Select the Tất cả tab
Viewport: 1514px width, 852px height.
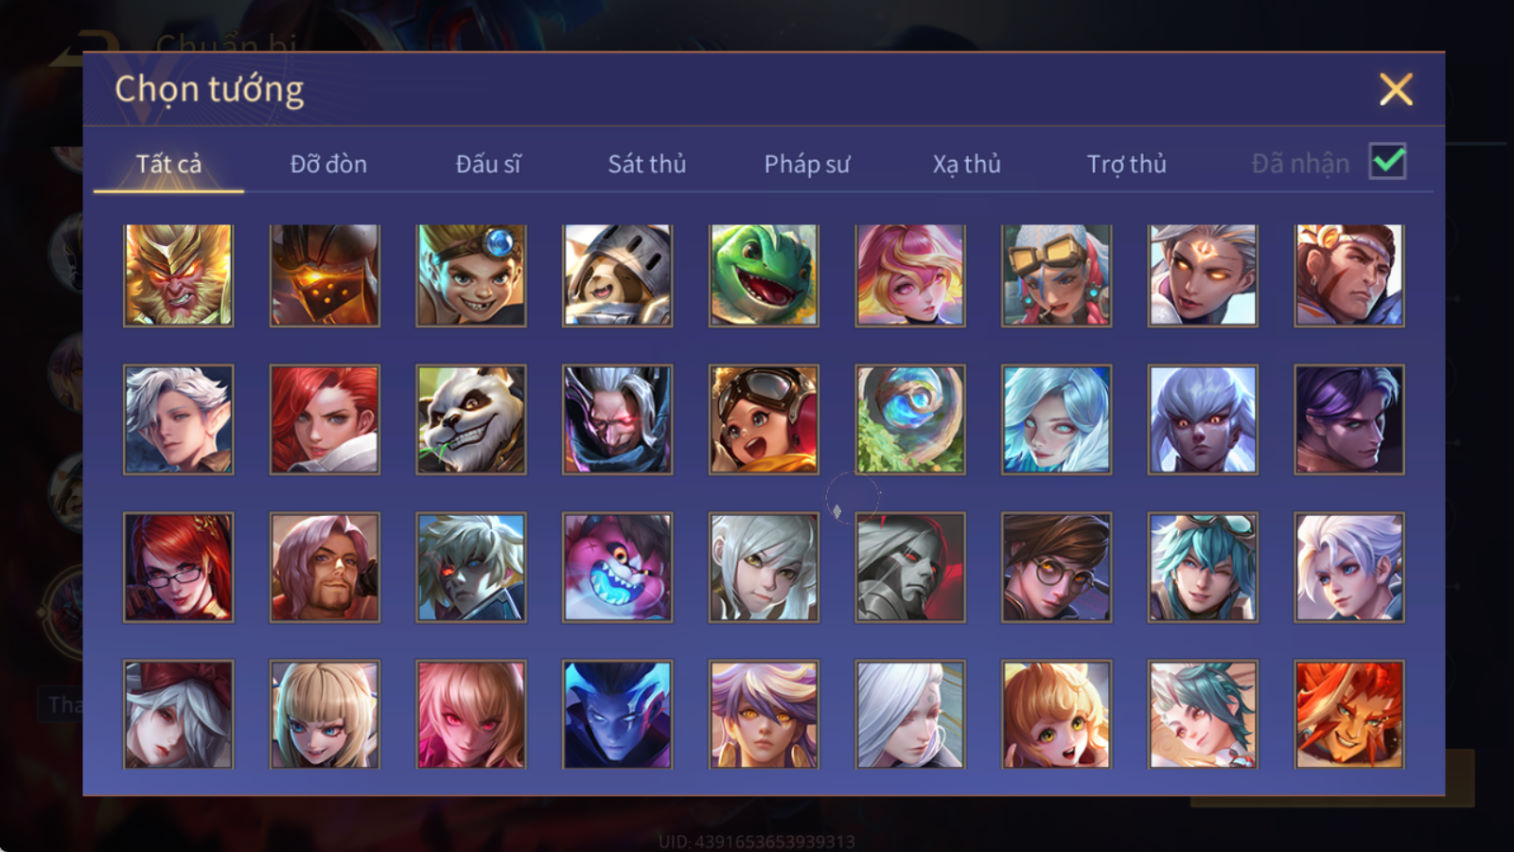click(169, 164)
